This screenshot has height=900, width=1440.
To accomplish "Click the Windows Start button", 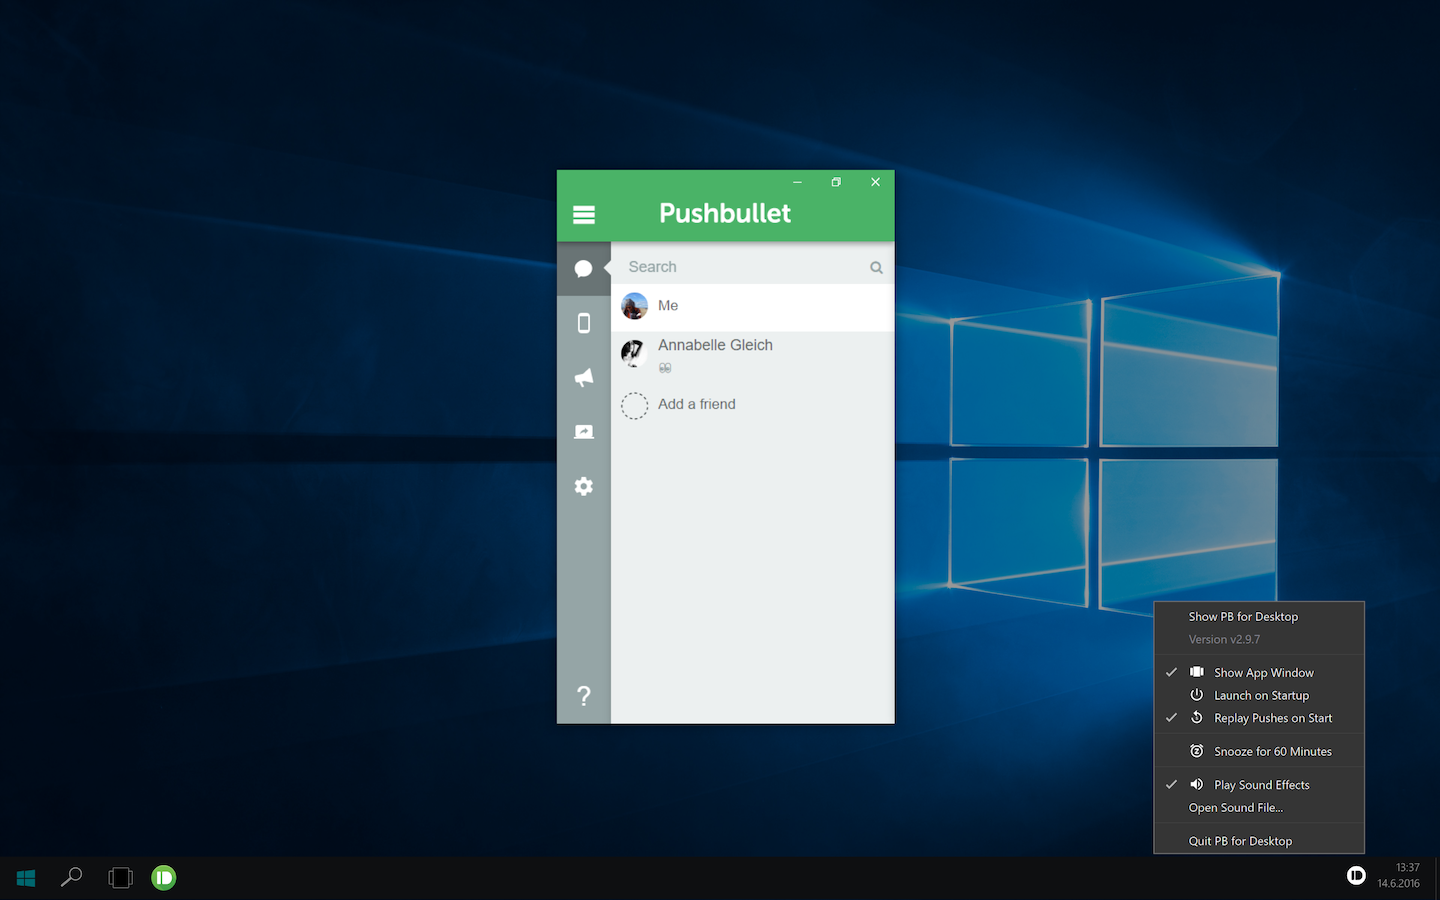I will [x=26, y=878].
